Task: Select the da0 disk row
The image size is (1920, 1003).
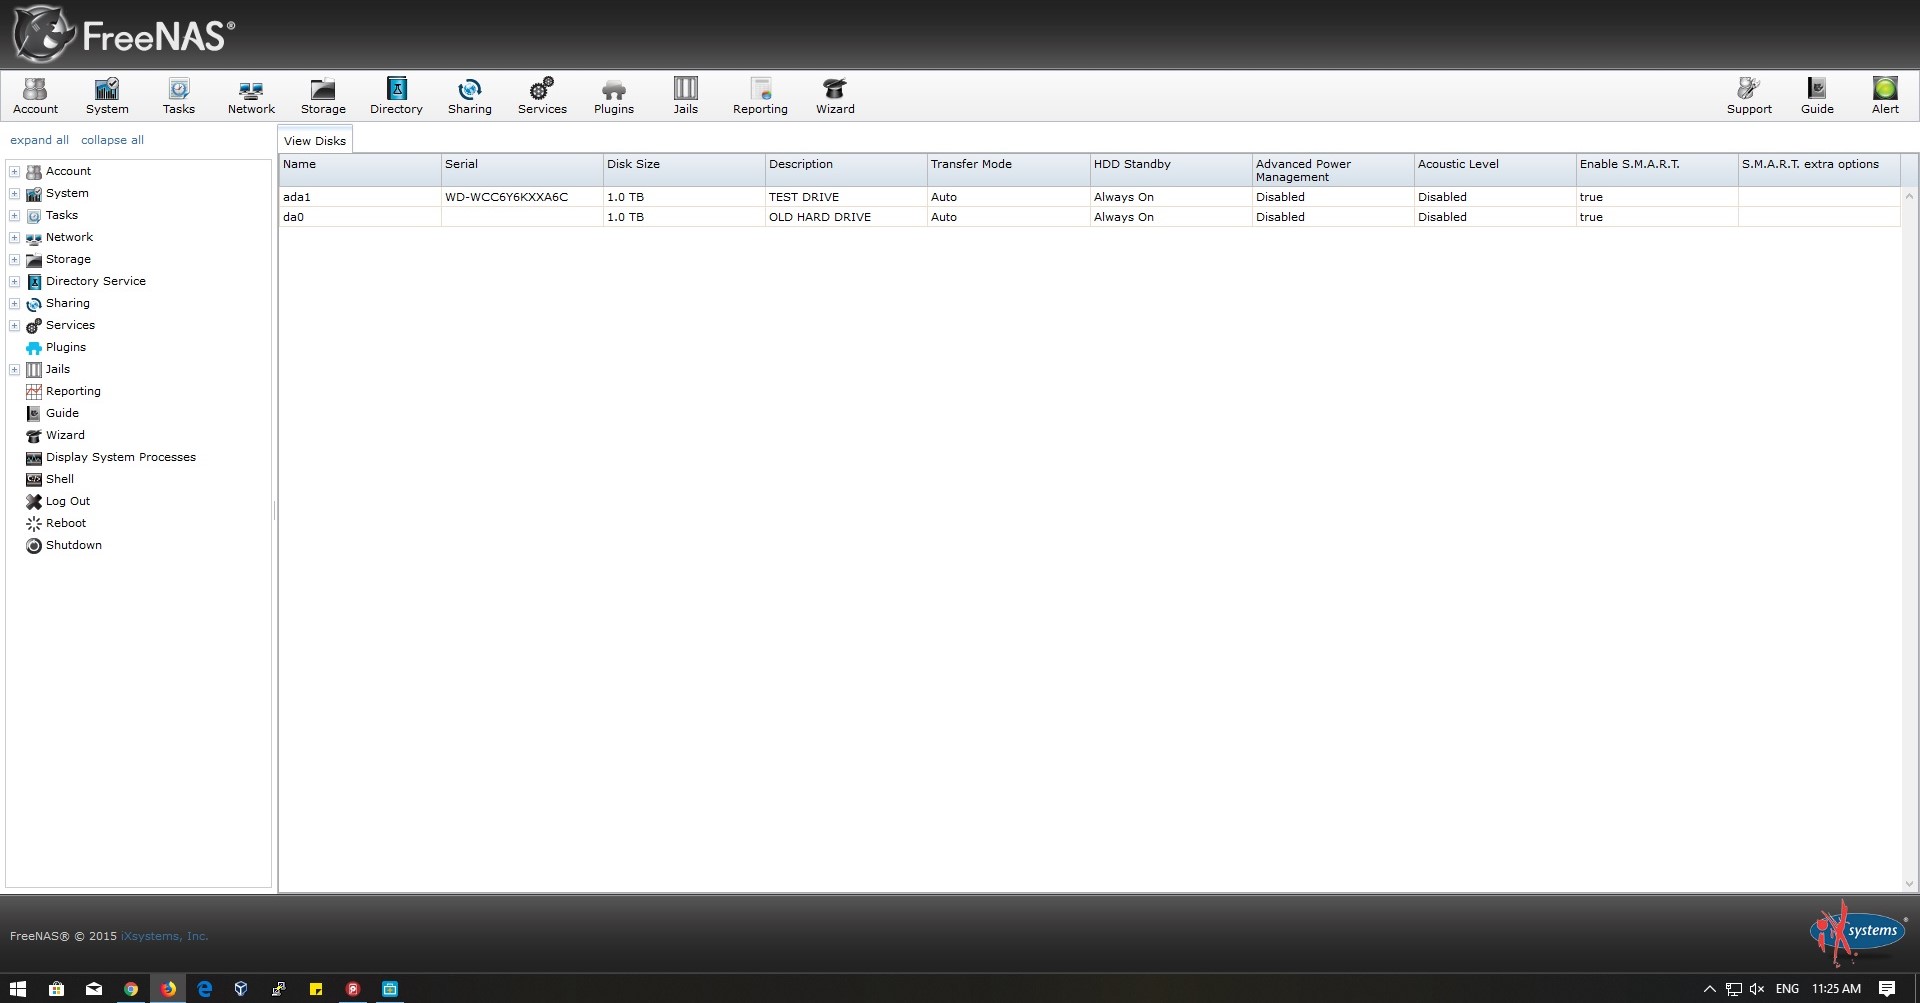Action: (1089, 217)
